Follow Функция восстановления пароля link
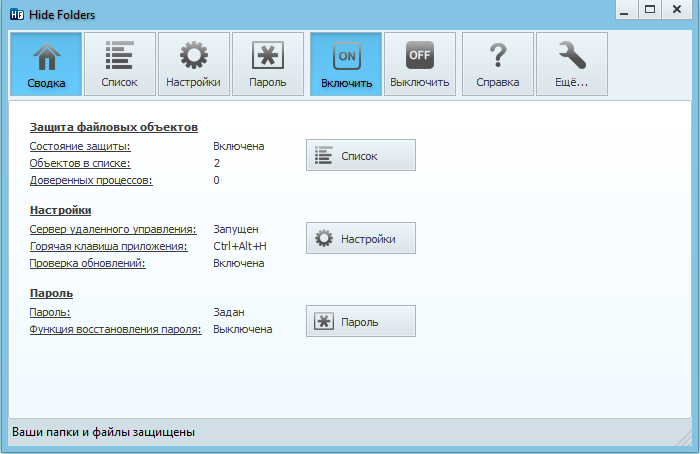Screen dimensions: 700x454 click(x=116, y=329)
